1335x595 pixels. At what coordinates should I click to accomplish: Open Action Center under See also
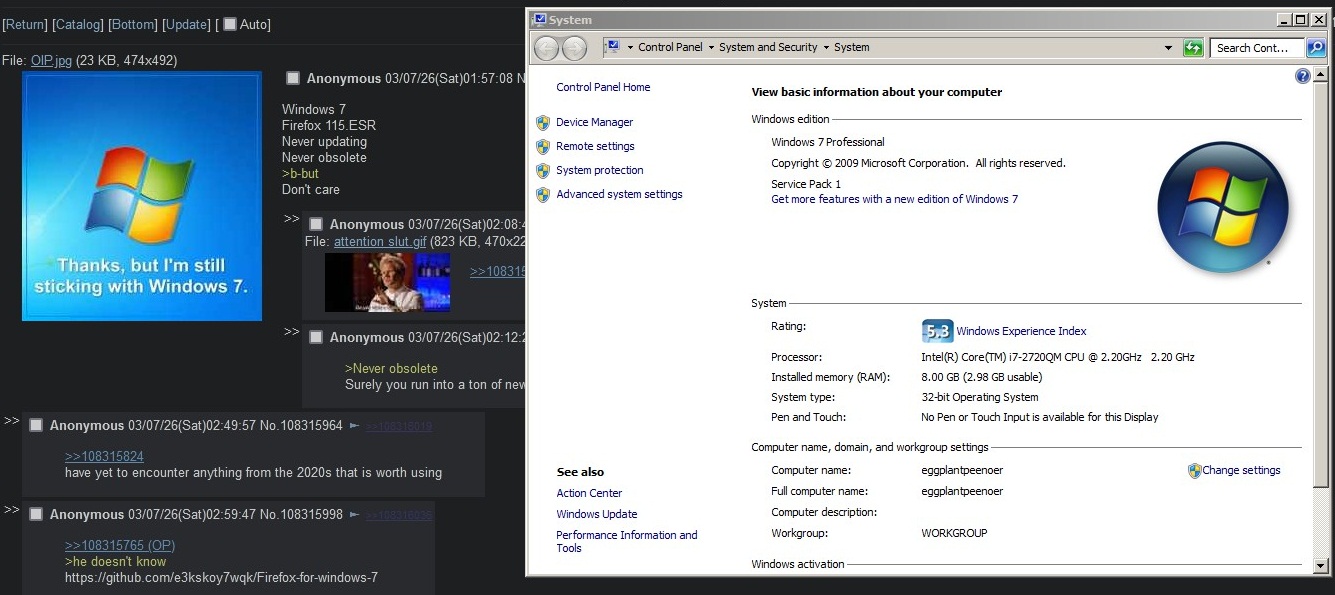click(x=589, y=493)
